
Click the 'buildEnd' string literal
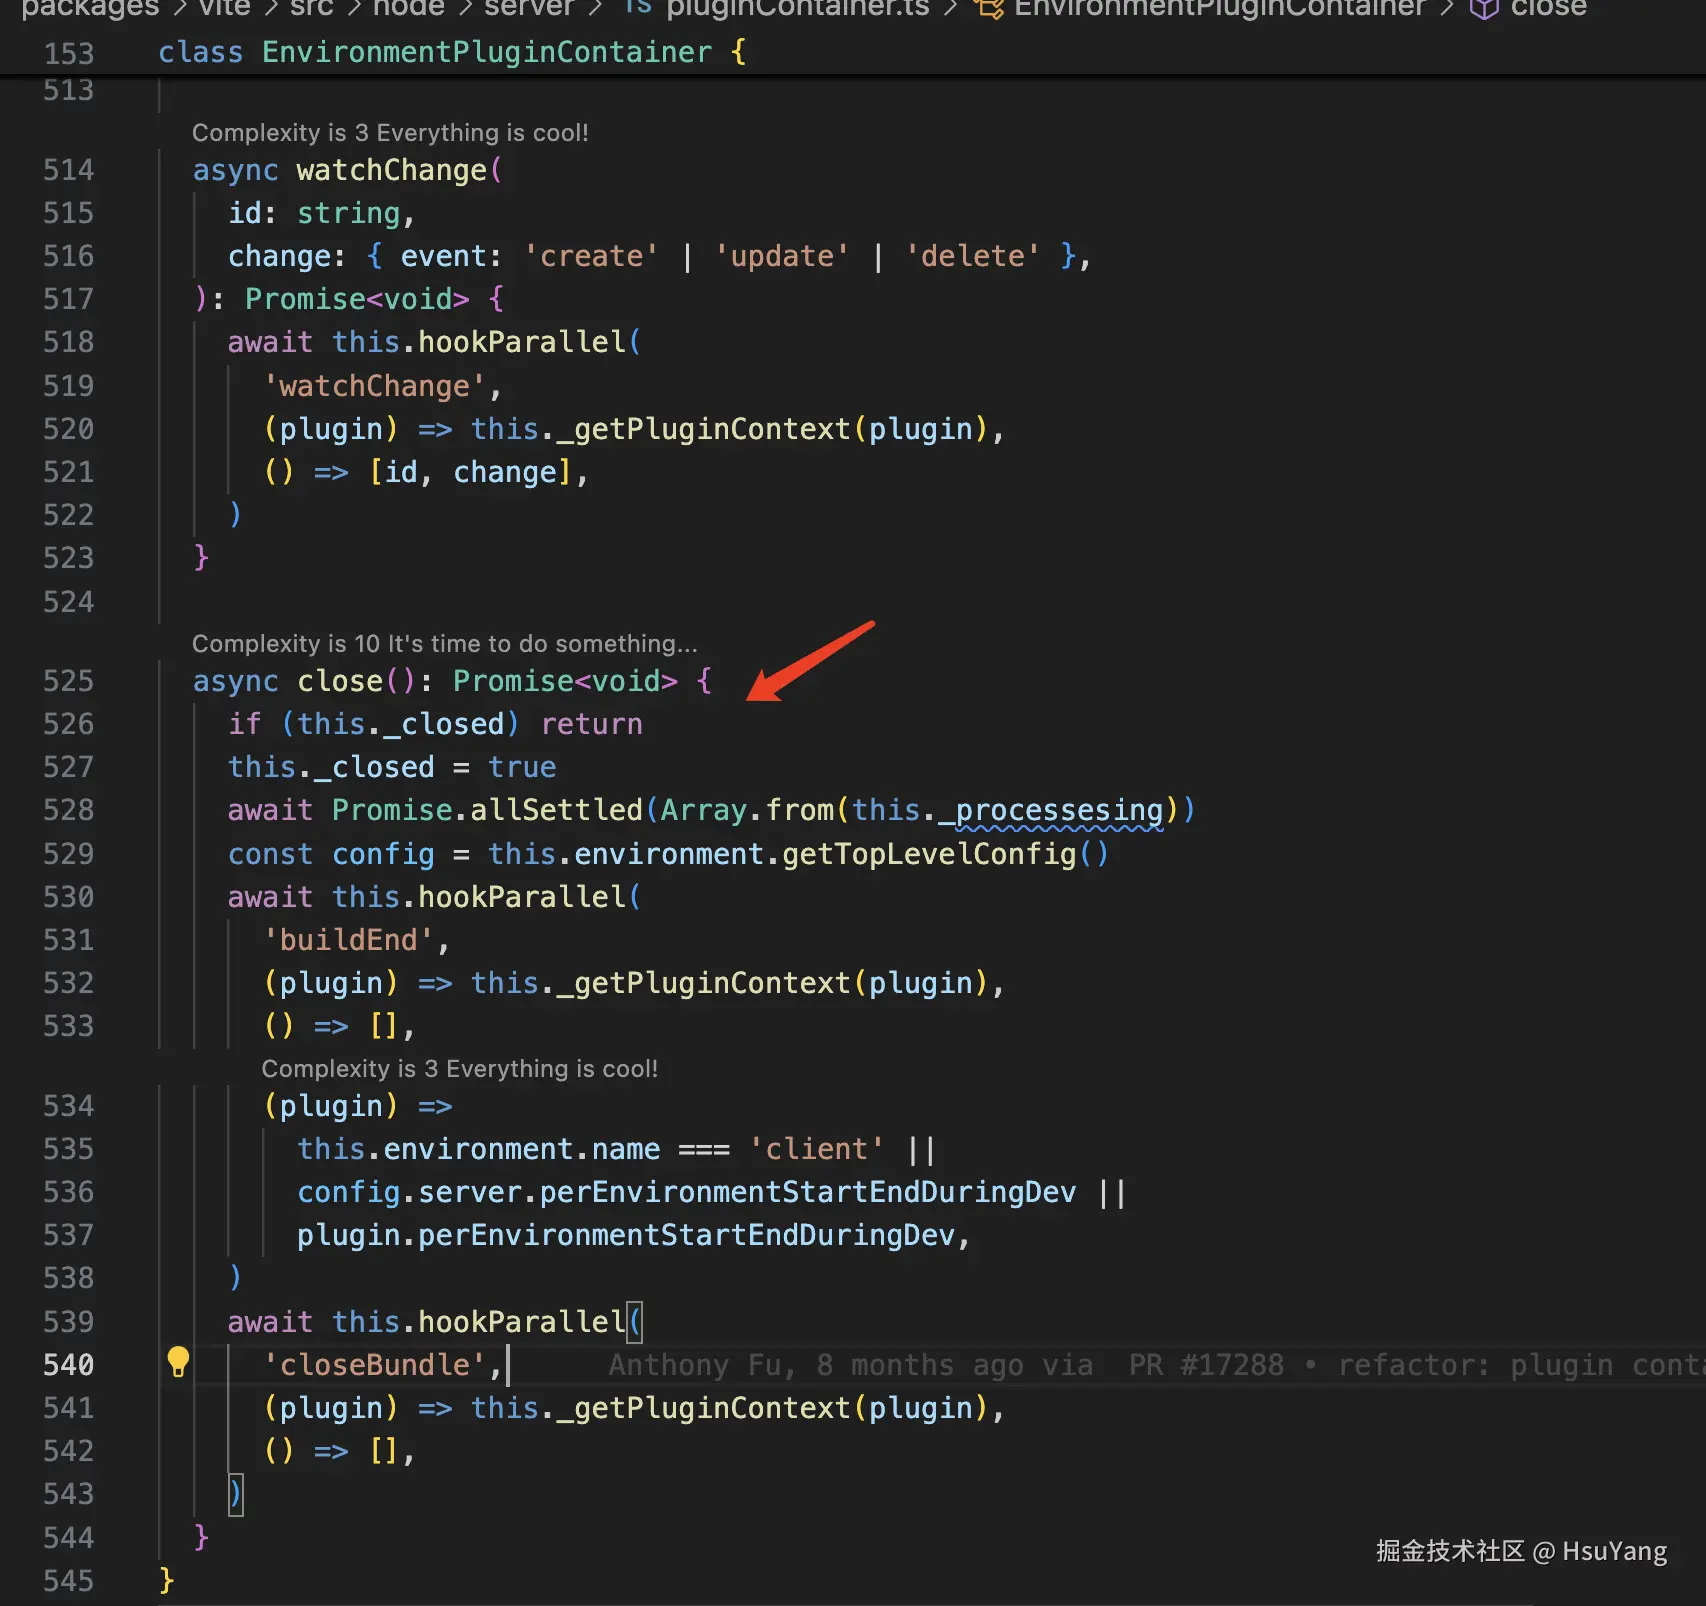tap(348, 940)
